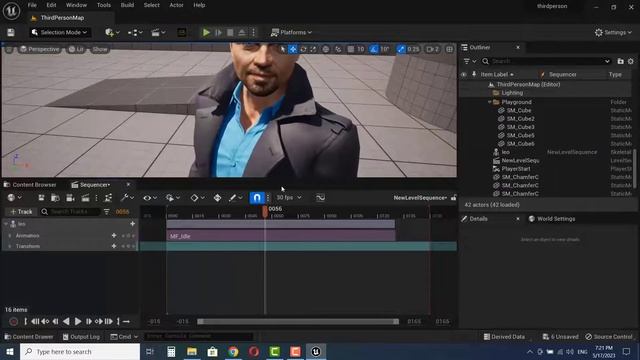The width and height of the screenshot is (640, 360).
Task: Change the grid snap value 10
Action: pos(361,49)
